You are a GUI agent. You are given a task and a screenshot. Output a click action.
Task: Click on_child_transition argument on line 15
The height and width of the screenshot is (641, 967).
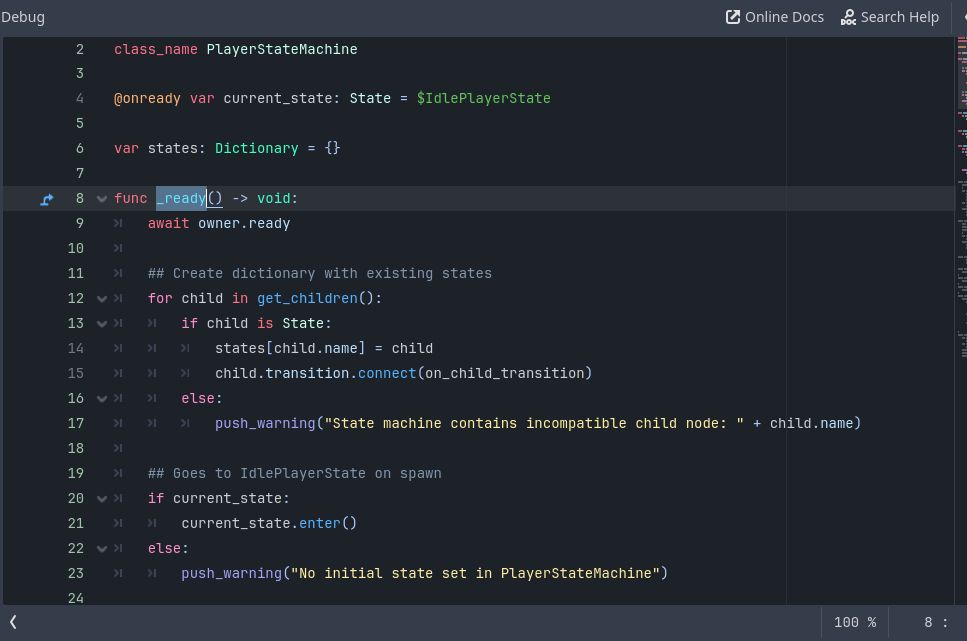[505, 373]
